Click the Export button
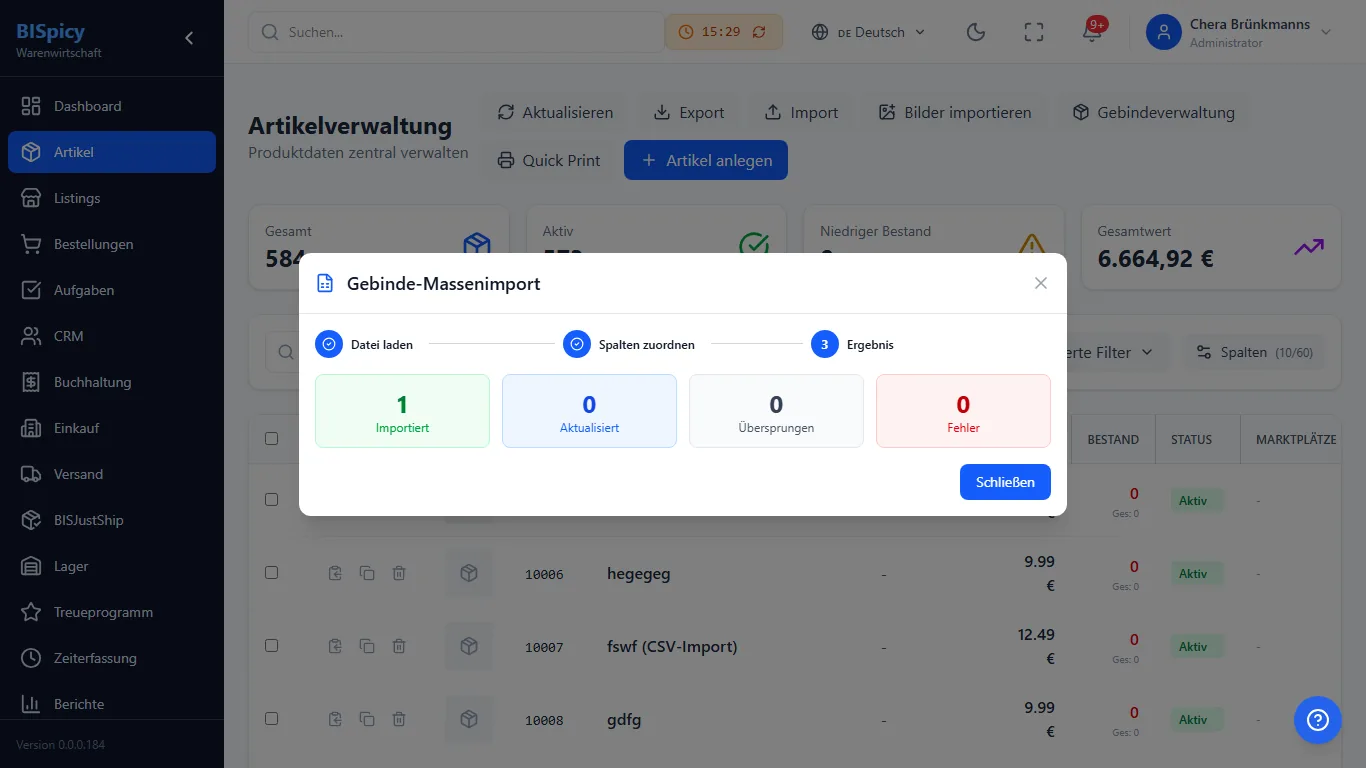Screen dimensions: 1366x768 [688, 112]
